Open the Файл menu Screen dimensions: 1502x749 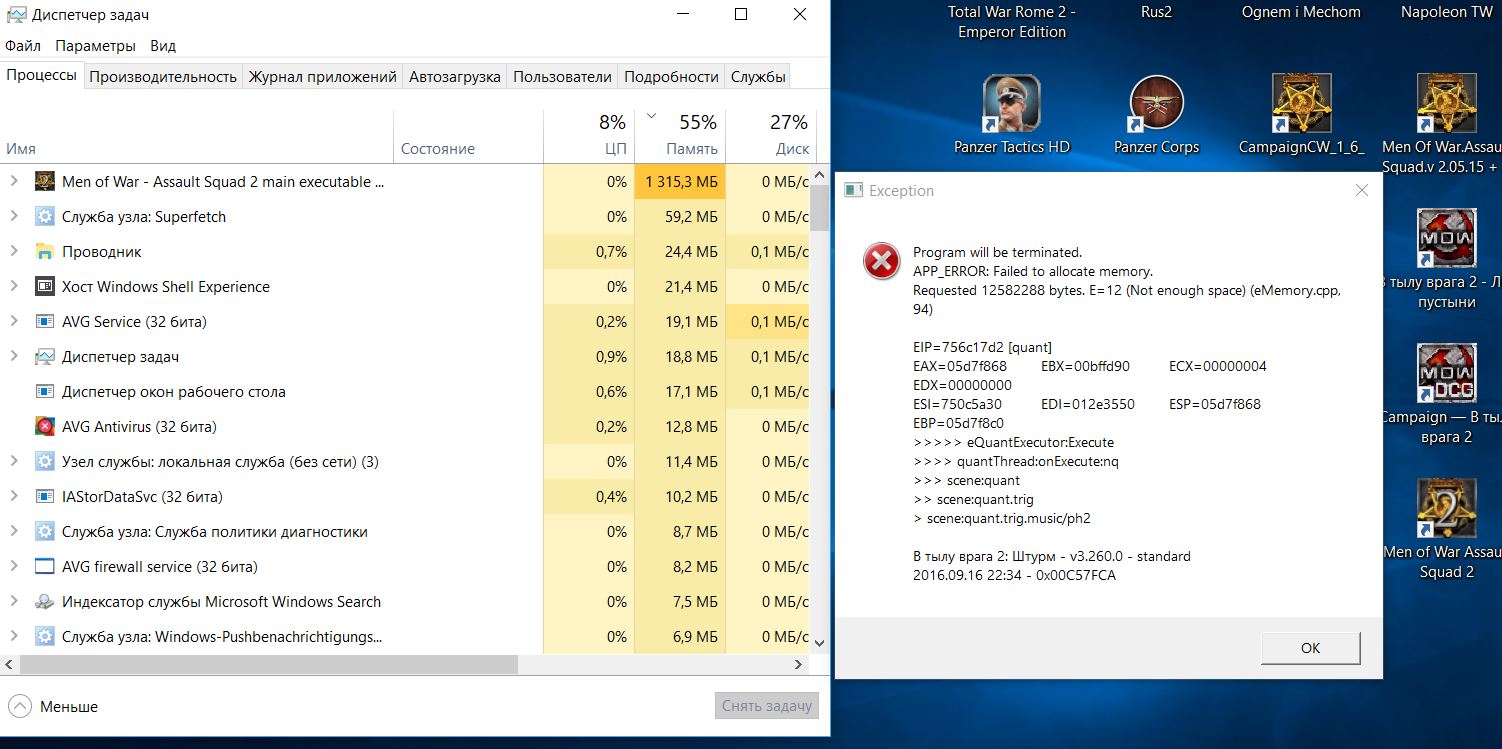(23, 46)
